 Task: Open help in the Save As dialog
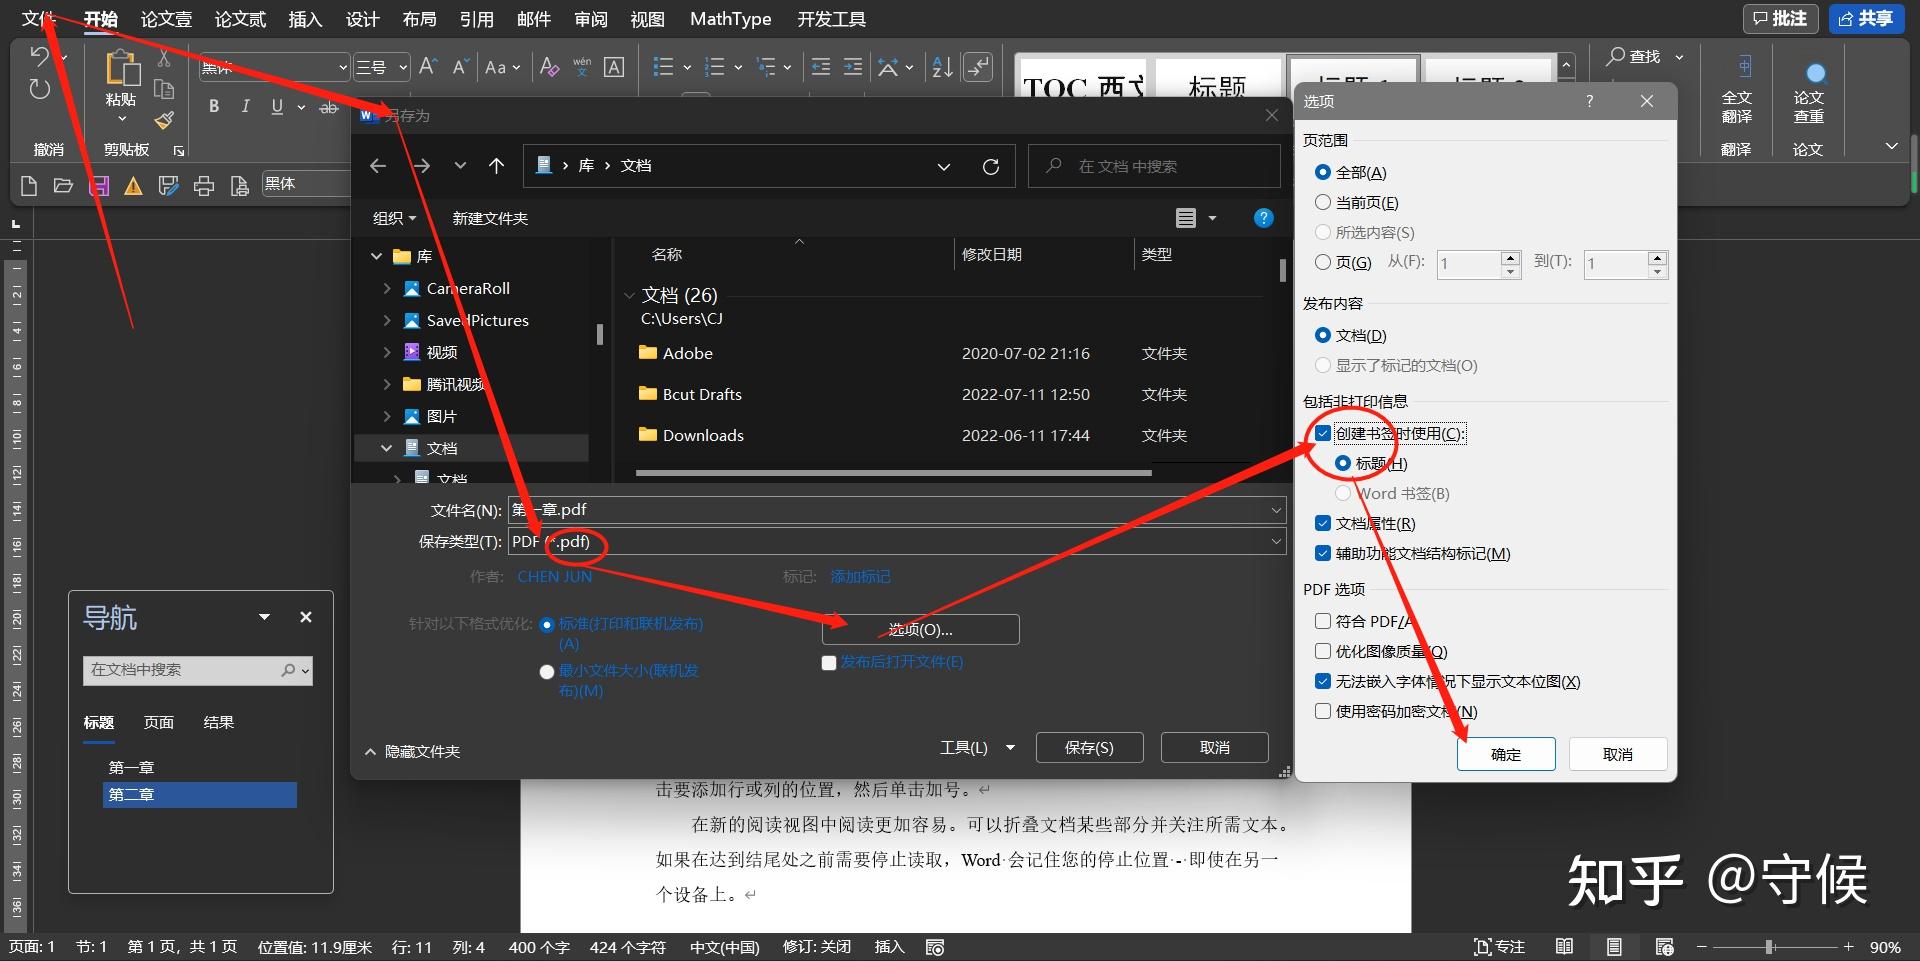click(1264, 218)
